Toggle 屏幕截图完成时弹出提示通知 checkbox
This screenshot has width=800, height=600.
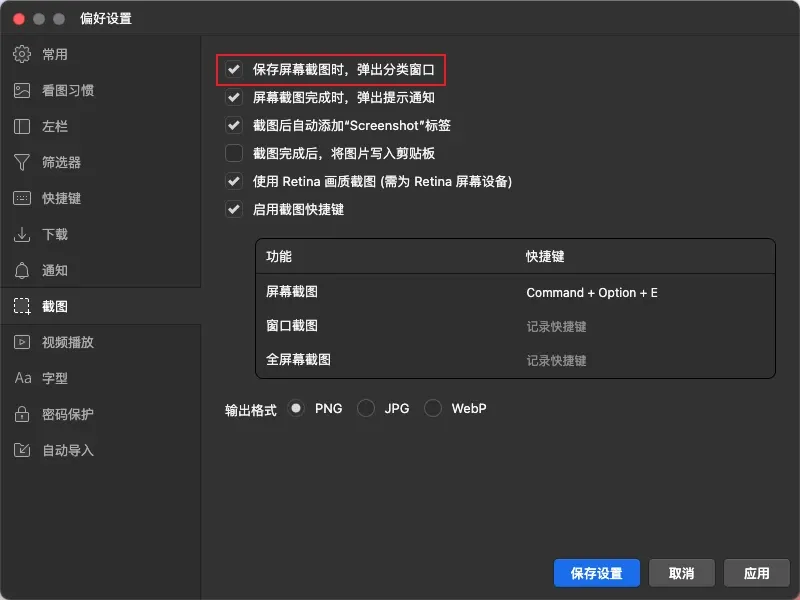point(234,97)
